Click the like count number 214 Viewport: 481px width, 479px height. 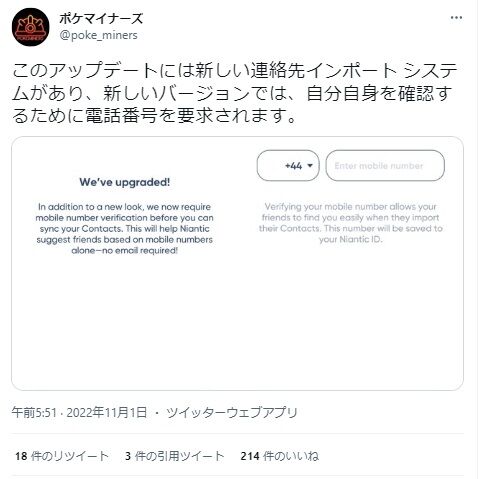click(250, 456)
